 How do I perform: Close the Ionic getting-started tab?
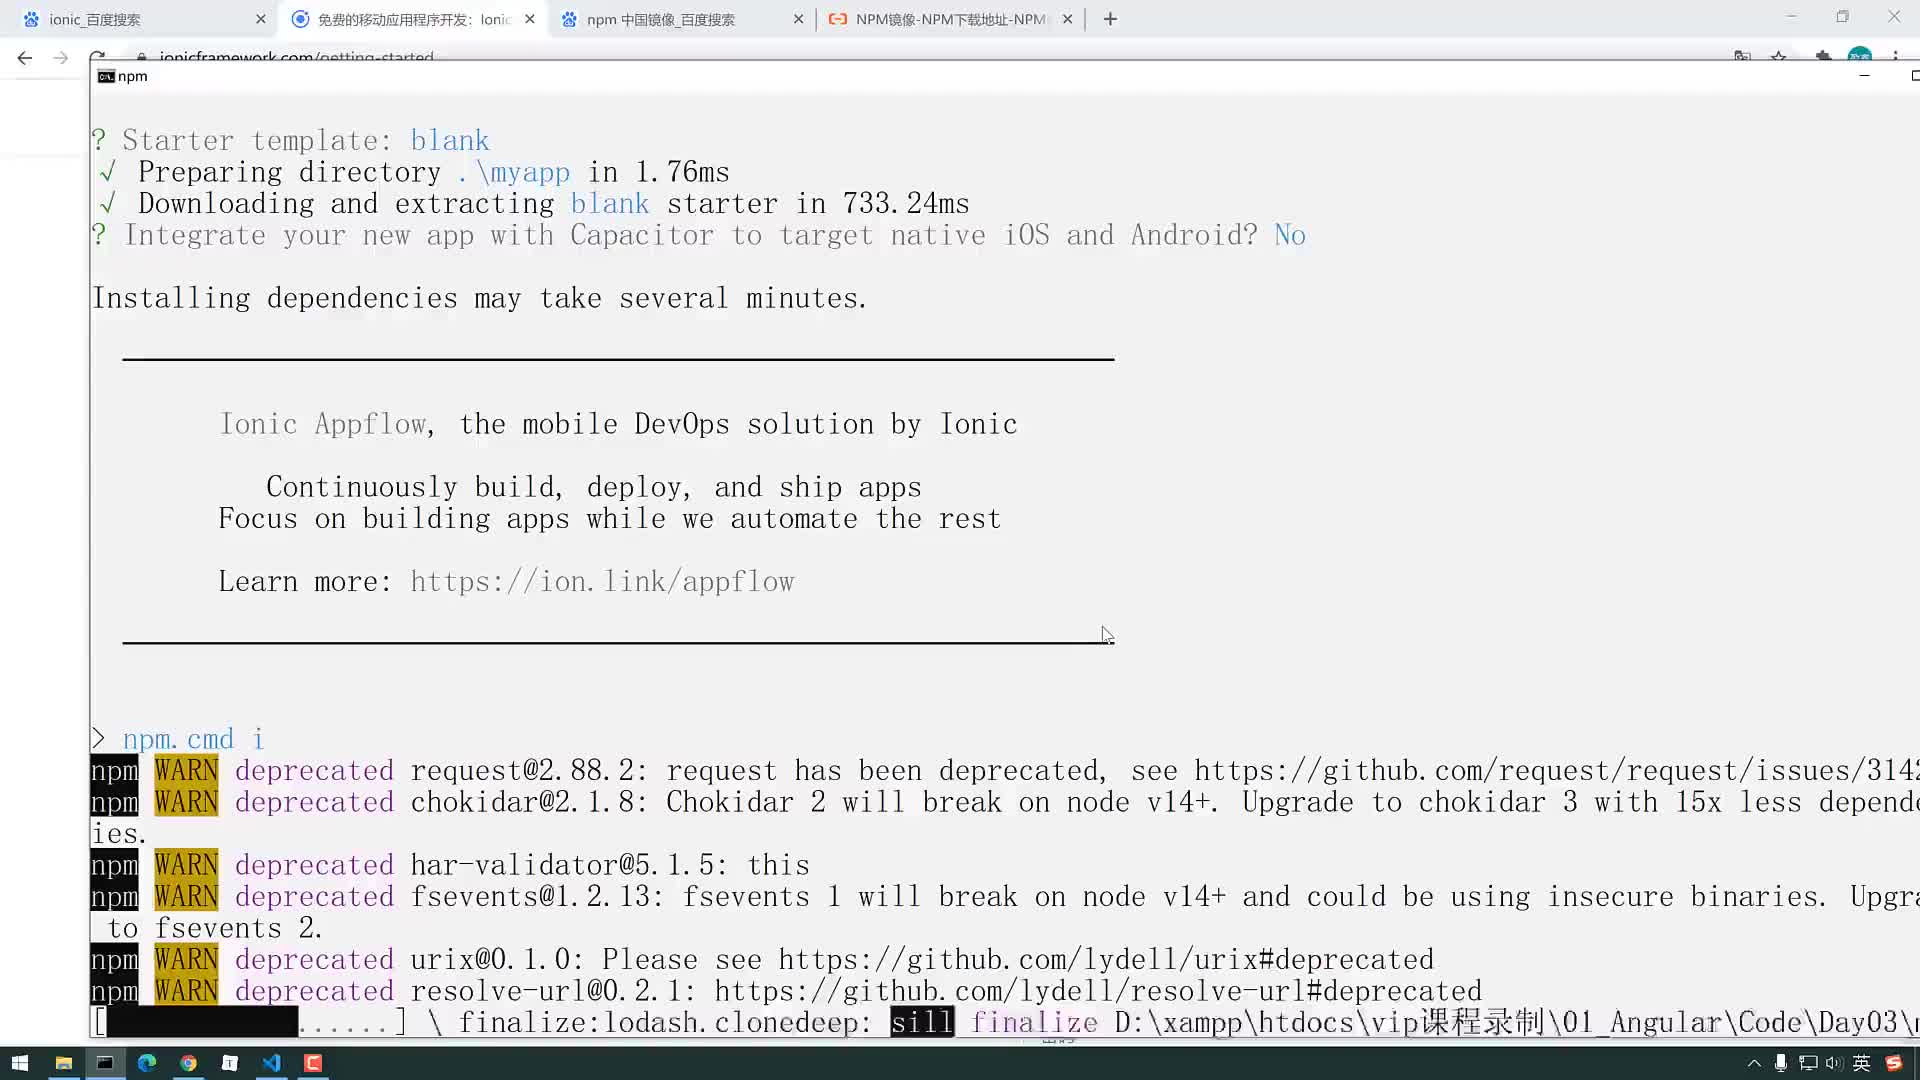(530, 19)
